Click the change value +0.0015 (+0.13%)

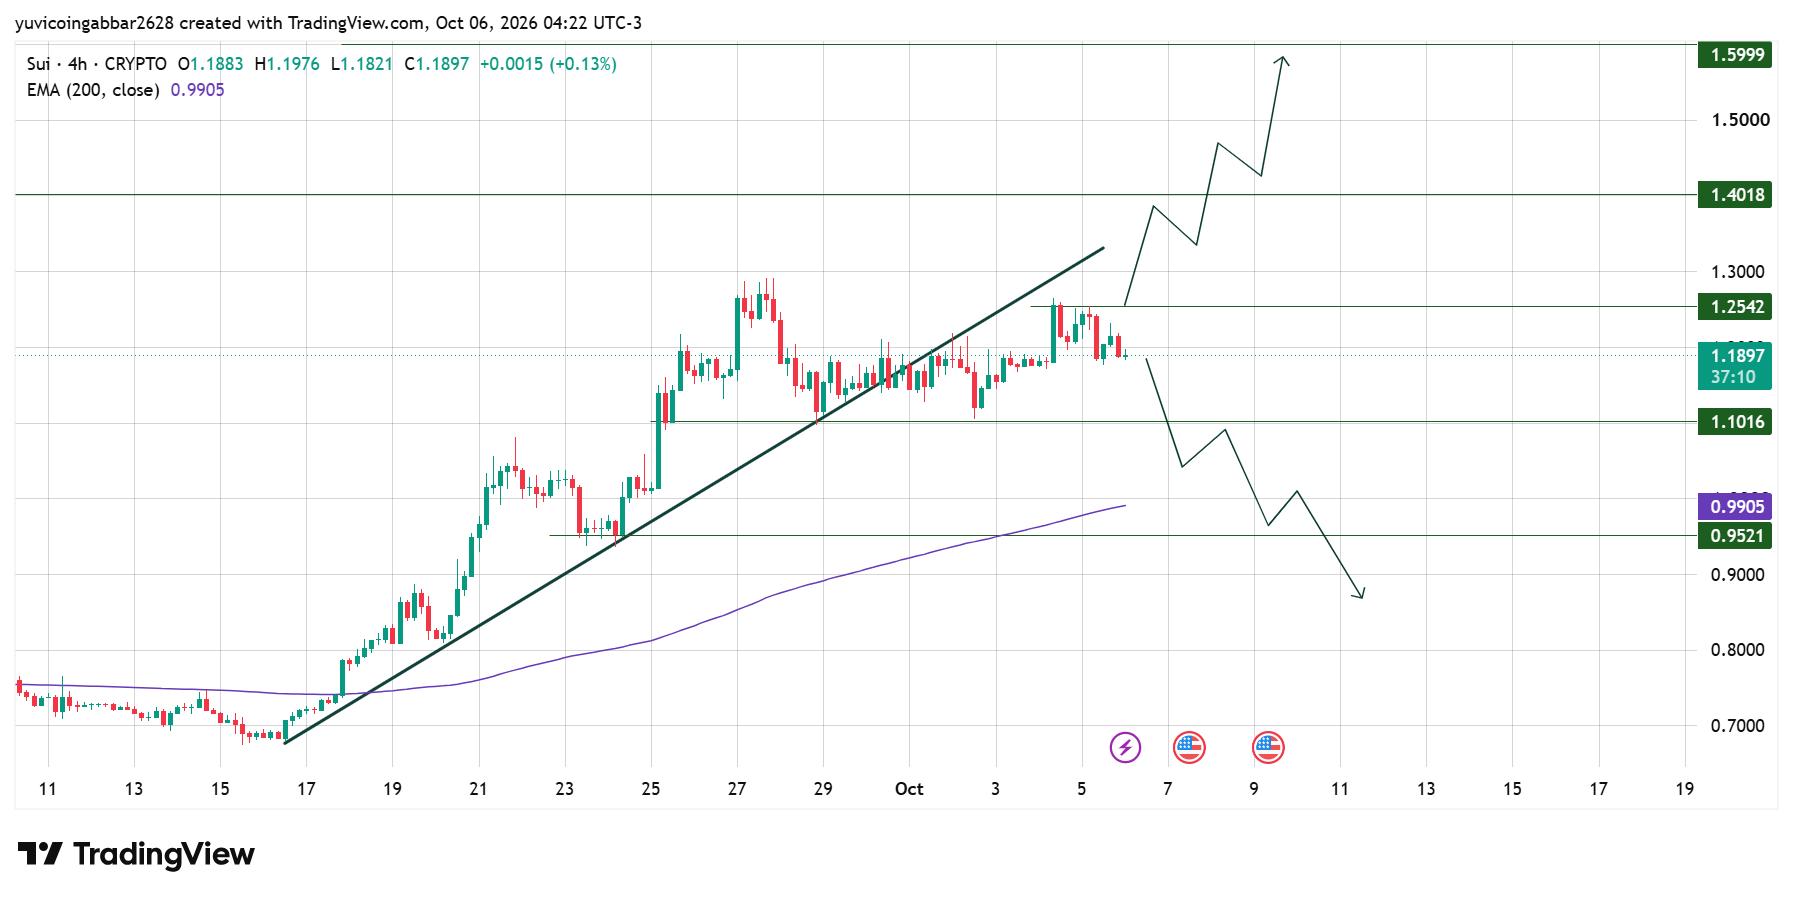pyautogui.click(x=548, y=64)
